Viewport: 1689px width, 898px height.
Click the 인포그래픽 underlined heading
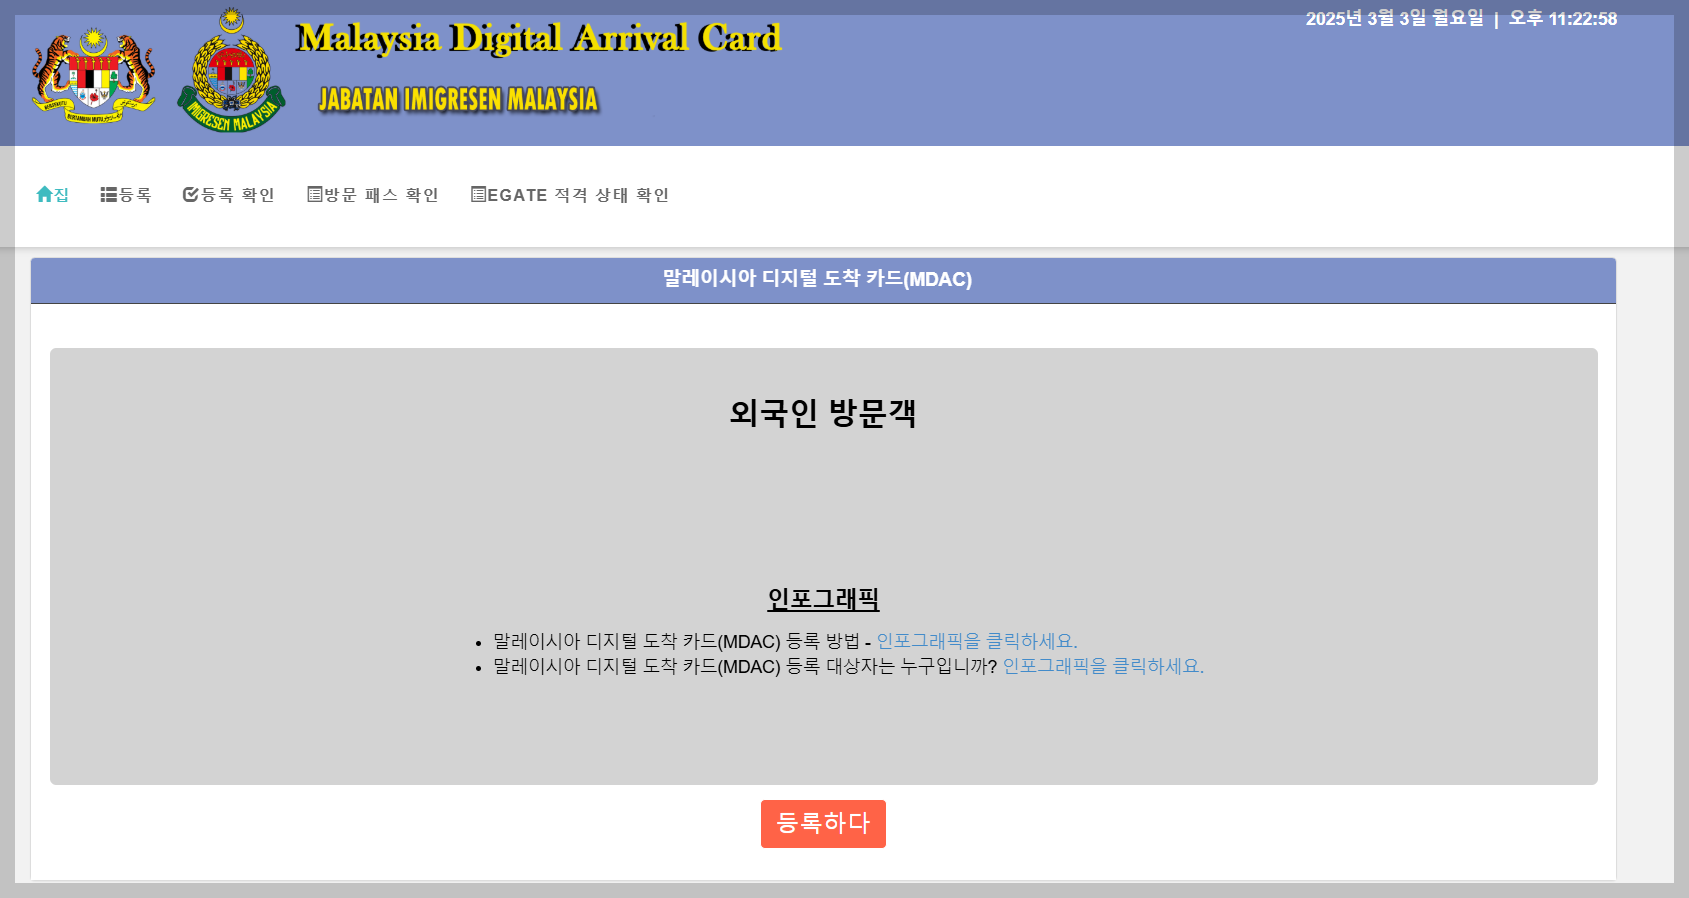pos(823,599)
